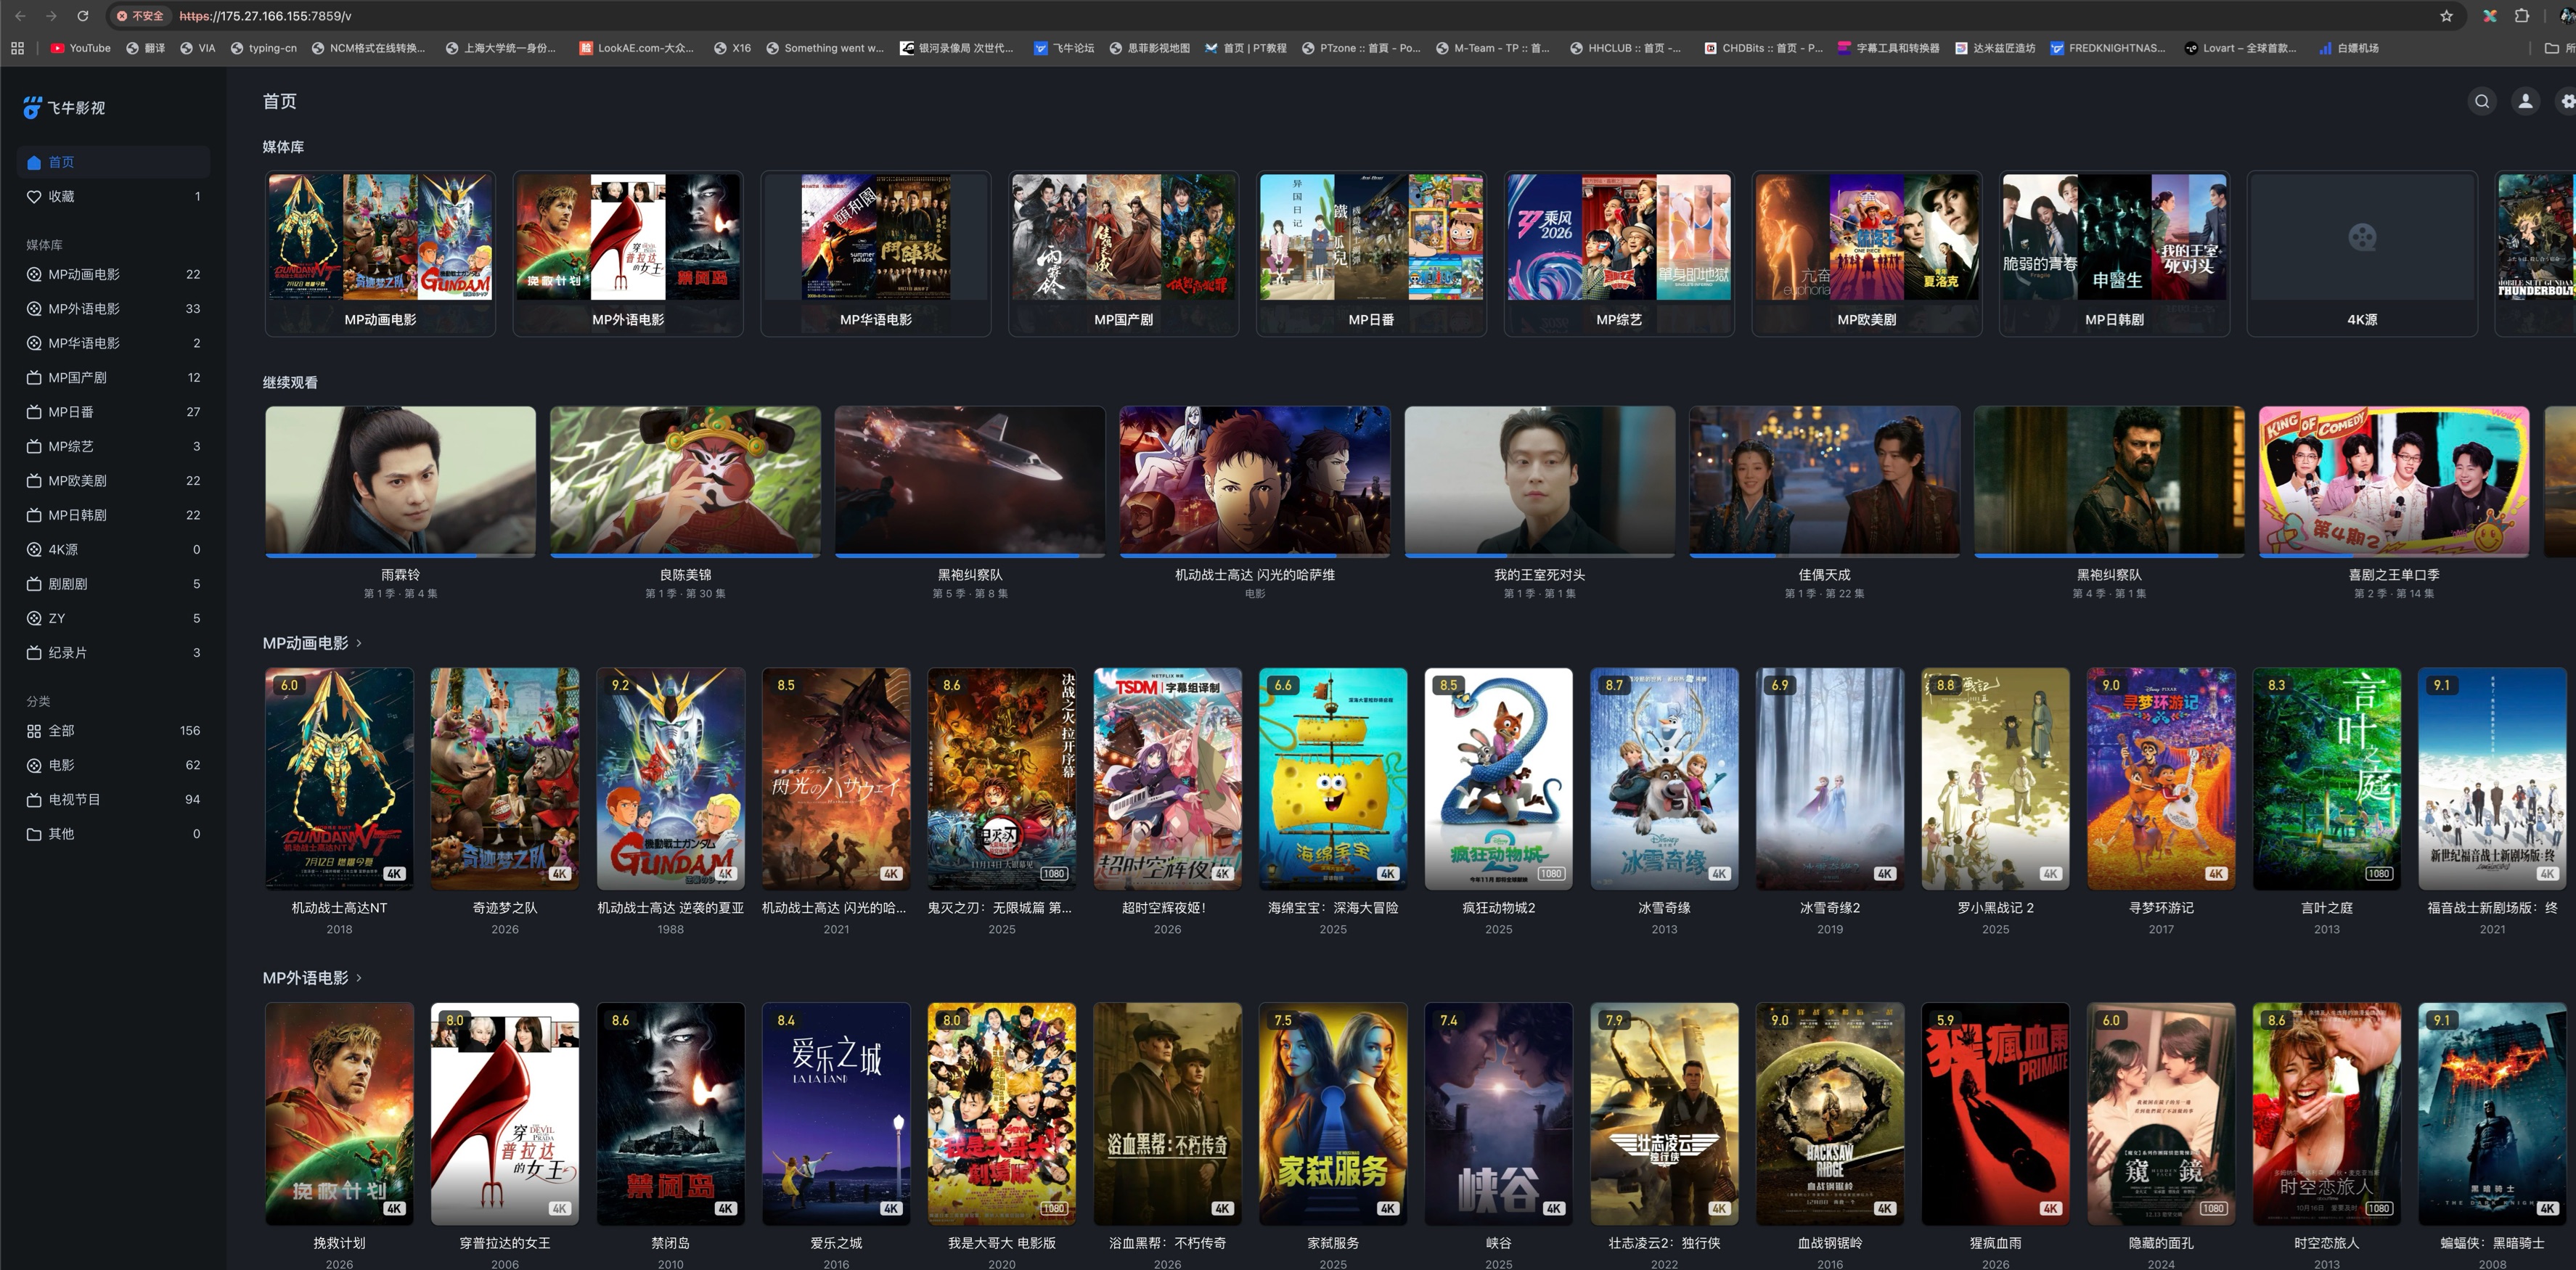Screen dimensions: 2576x1270
Task: Open 剧剧剧 in the sidebar
Action: point(113,583)
